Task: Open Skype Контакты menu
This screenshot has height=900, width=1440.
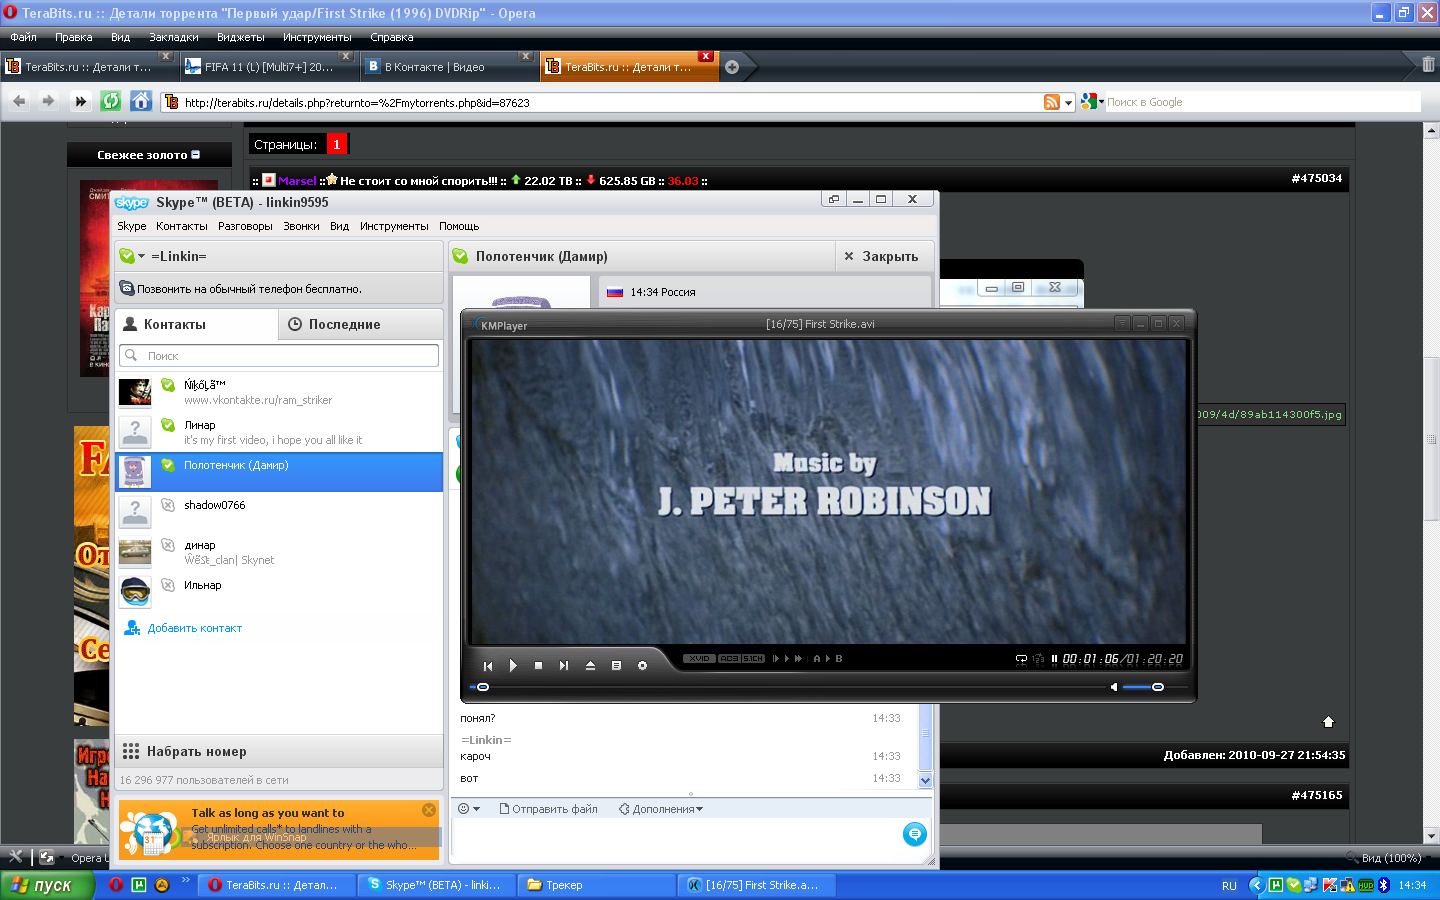Action: (x=182, y=226)
